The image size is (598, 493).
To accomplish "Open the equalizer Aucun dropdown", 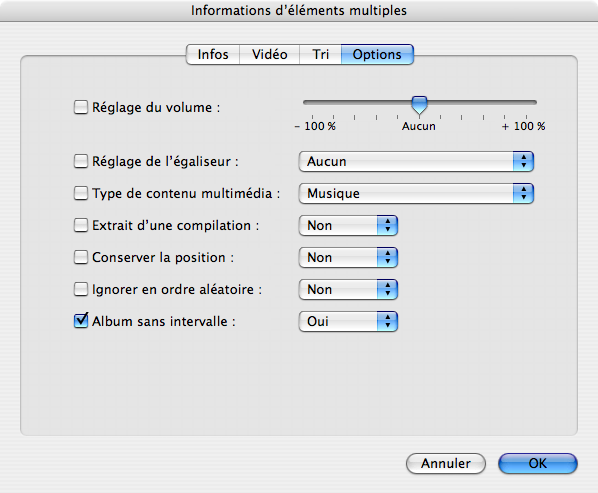I will point(416,162).
